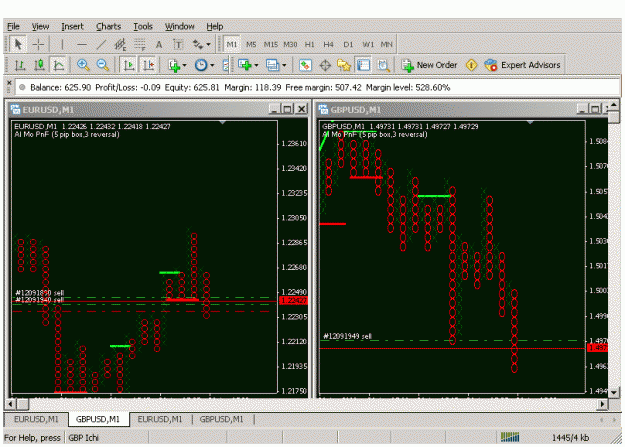Click the vertical scrollbar up arrow

point(614,105)
